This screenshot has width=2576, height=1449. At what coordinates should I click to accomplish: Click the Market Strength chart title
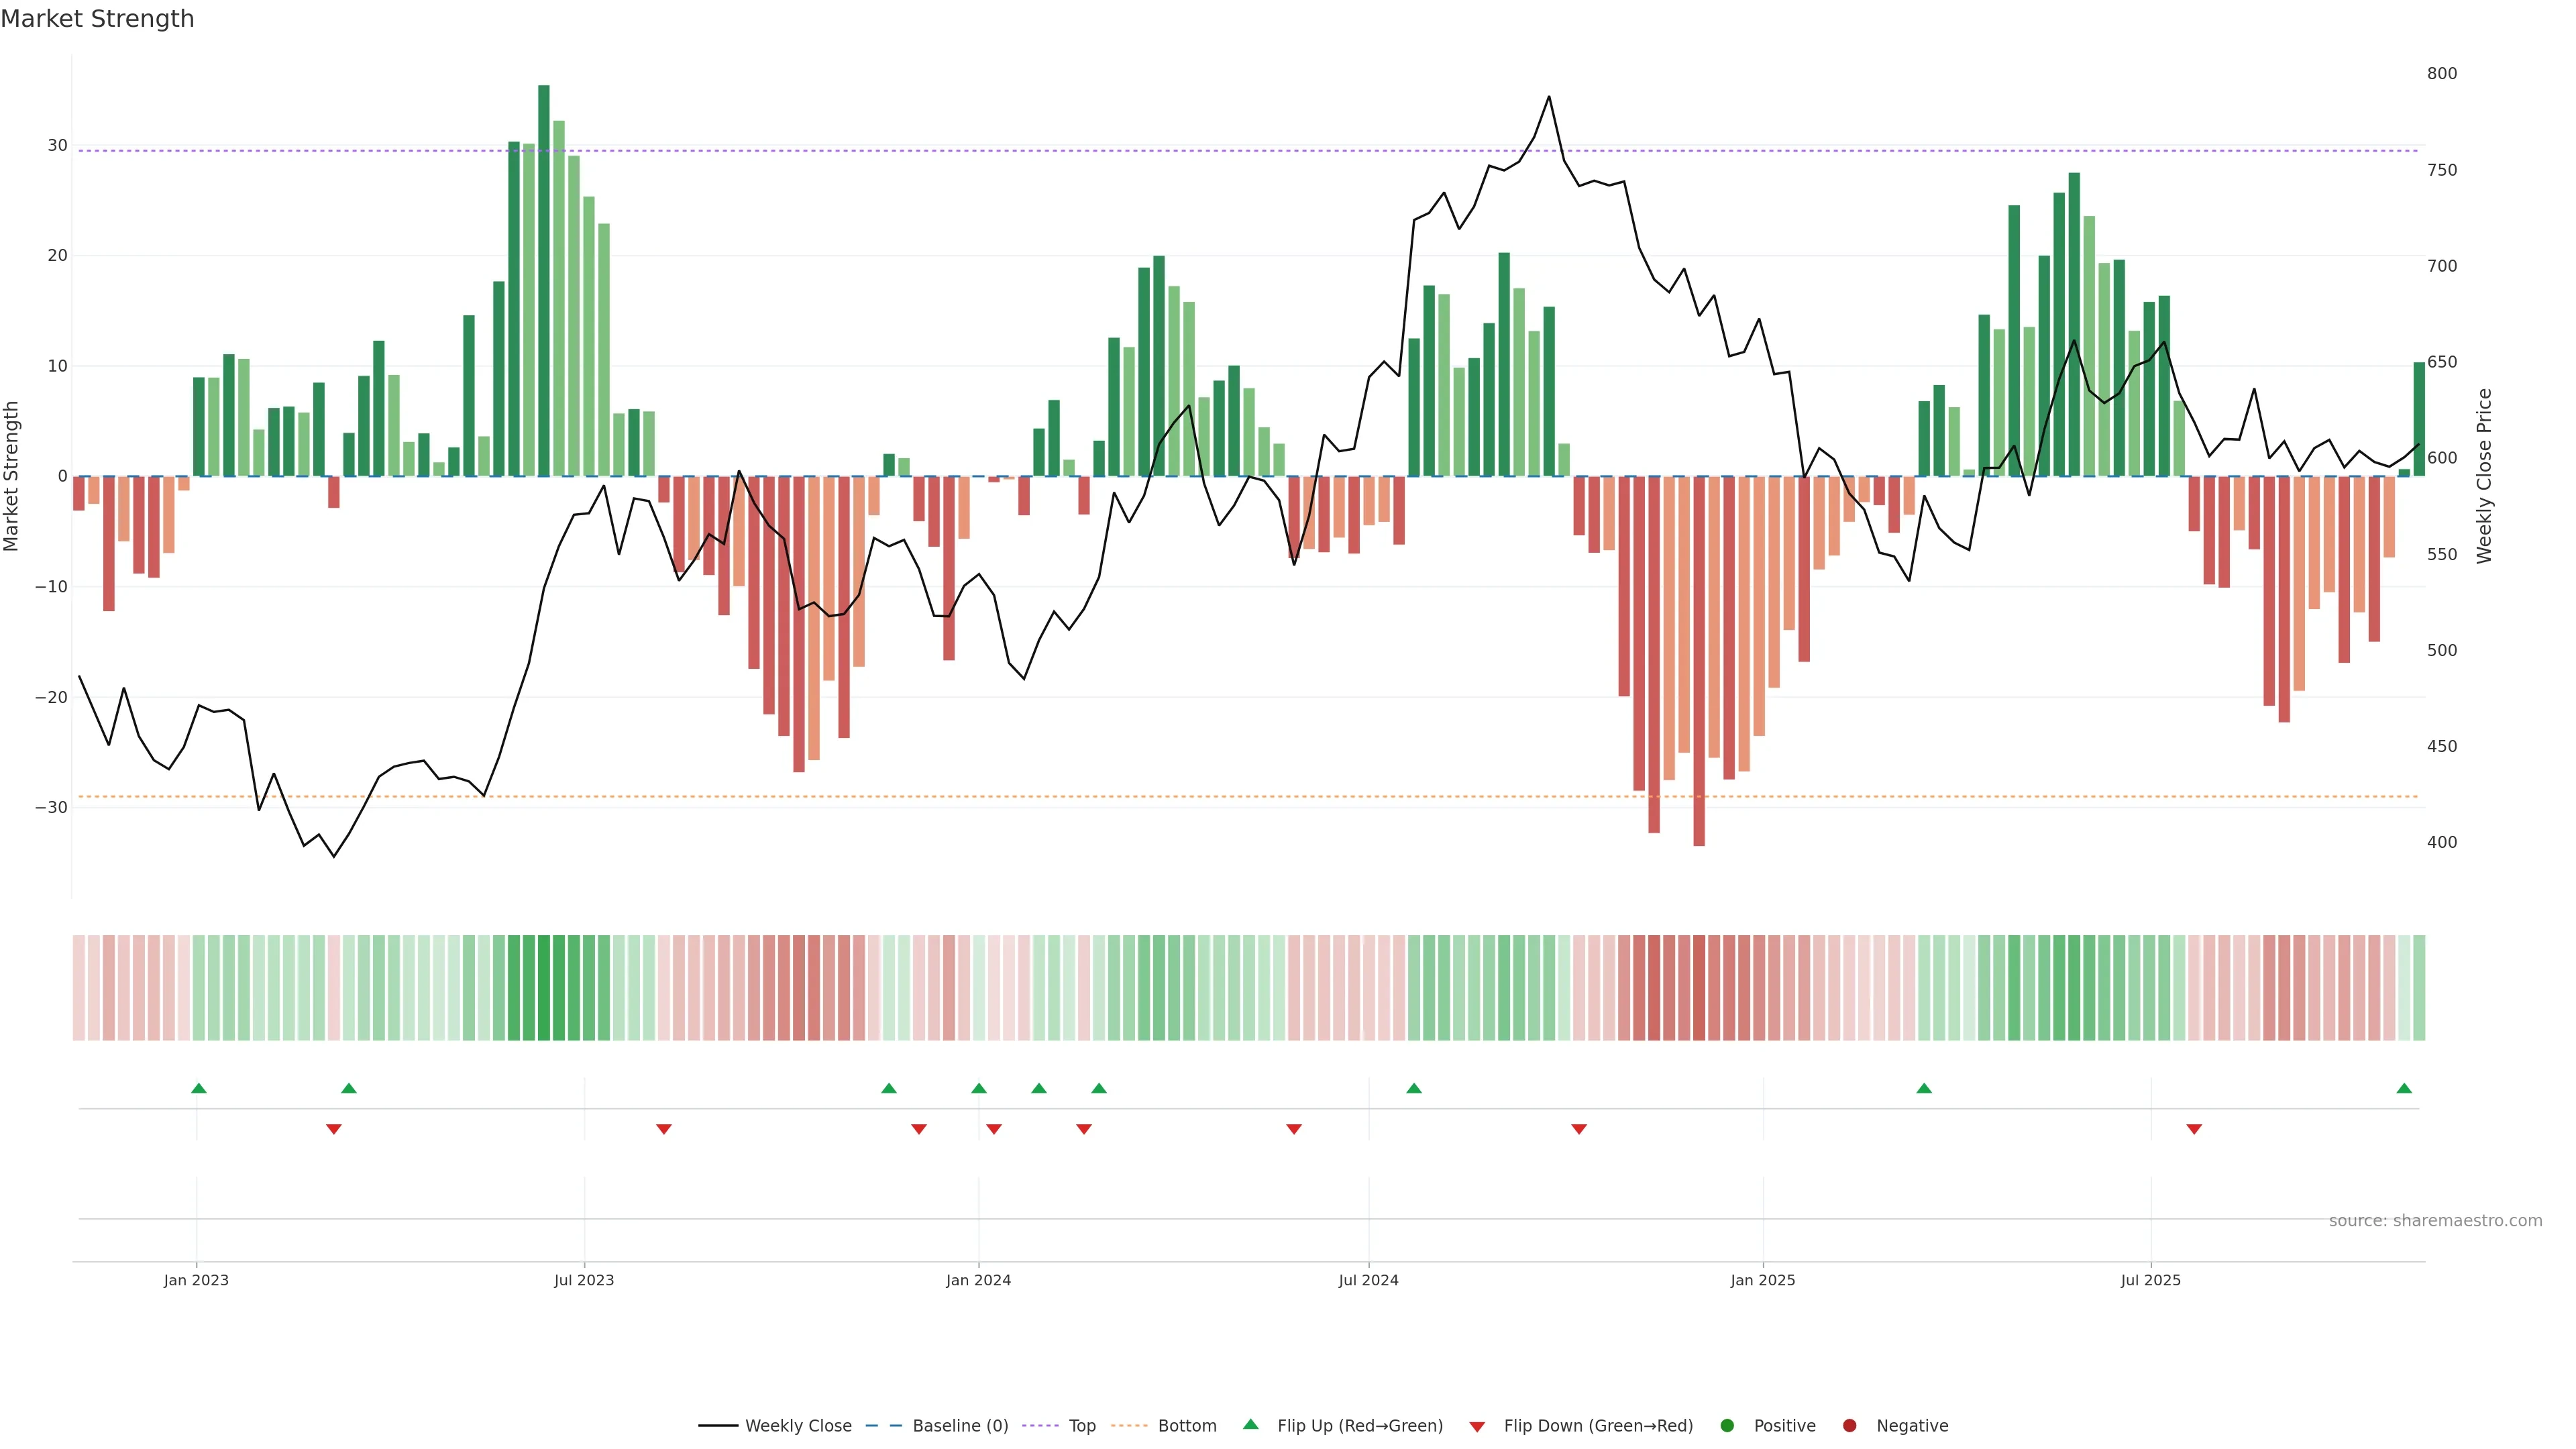(97, 19)
